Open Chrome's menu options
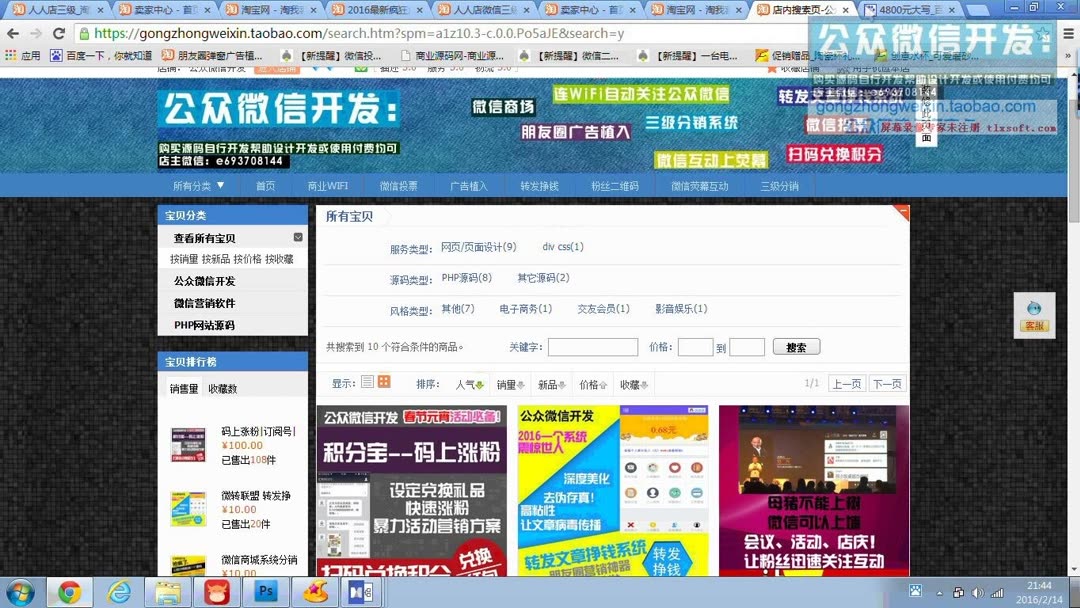 click(1066, 33)
